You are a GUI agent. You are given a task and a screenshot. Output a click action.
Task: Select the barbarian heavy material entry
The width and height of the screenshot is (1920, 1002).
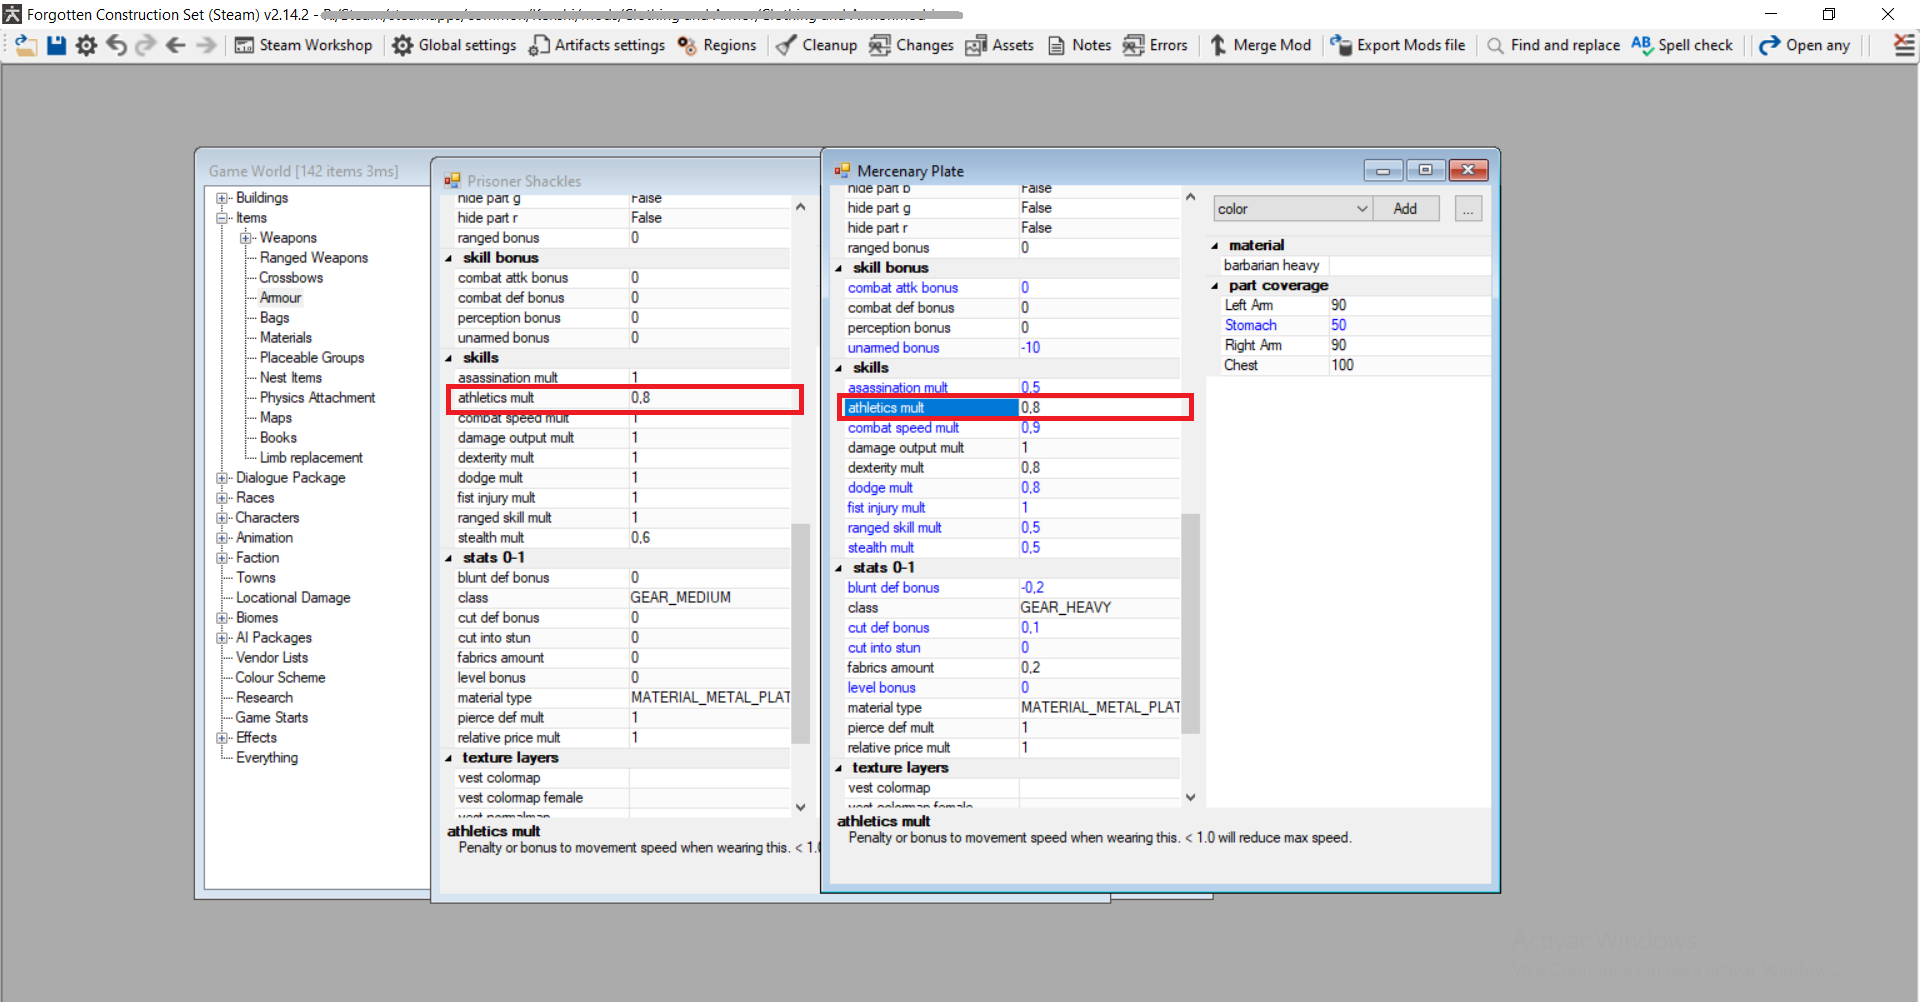pyautogui.click(x=1272, y=266)
